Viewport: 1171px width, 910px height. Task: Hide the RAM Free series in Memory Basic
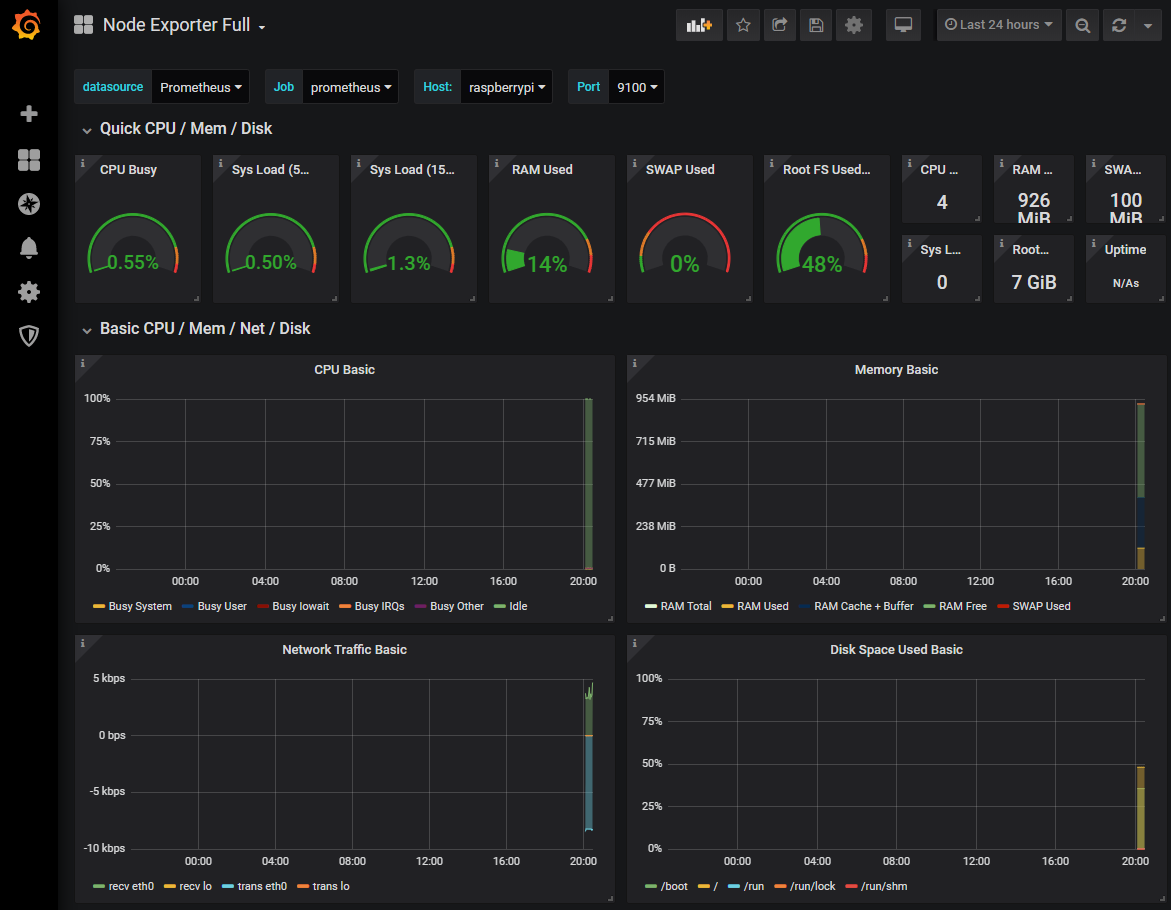point(963,606)
